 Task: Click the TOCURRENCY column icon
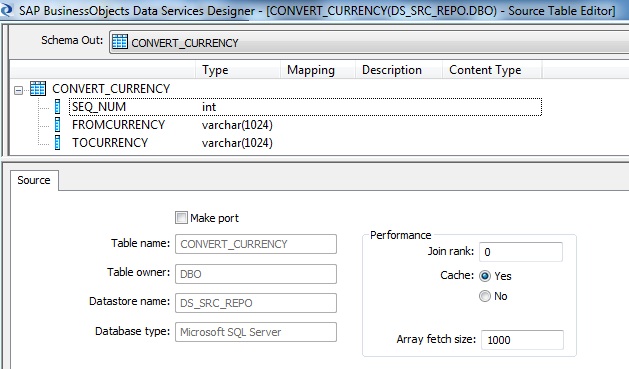point(57,143)
